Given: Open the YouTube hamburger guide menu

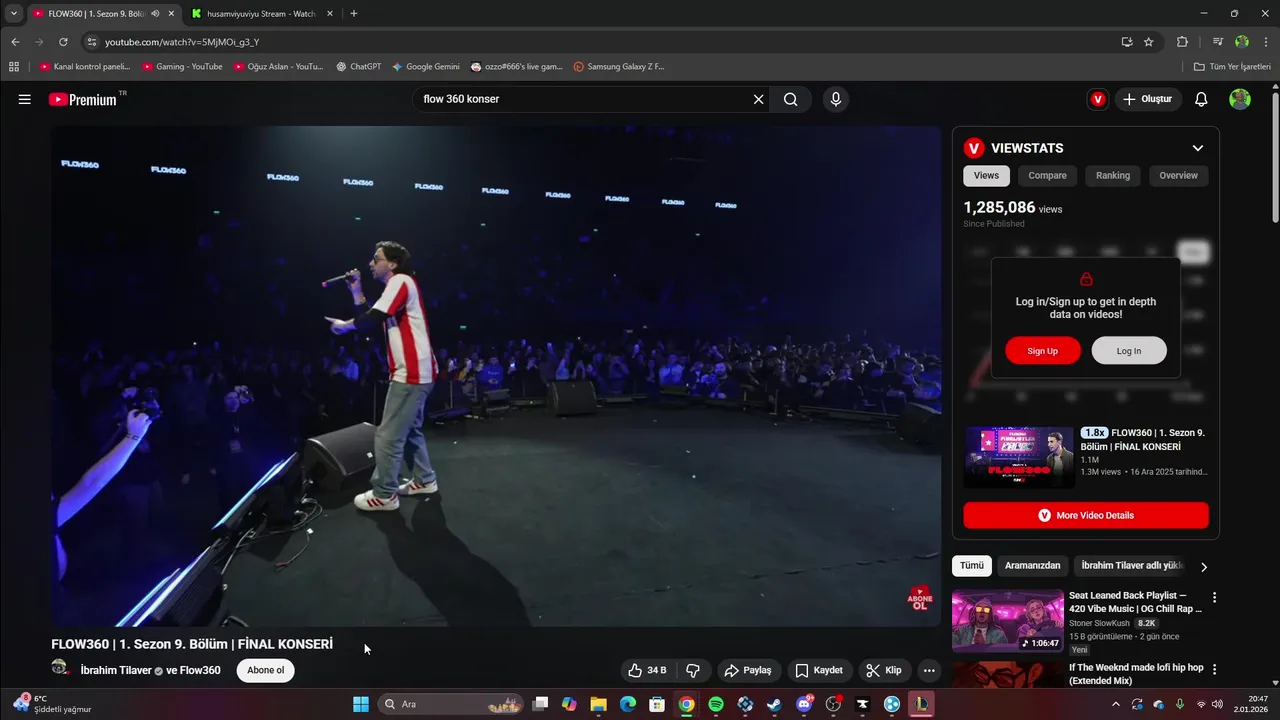Looking at the screenshot, I should click(25, 99).
